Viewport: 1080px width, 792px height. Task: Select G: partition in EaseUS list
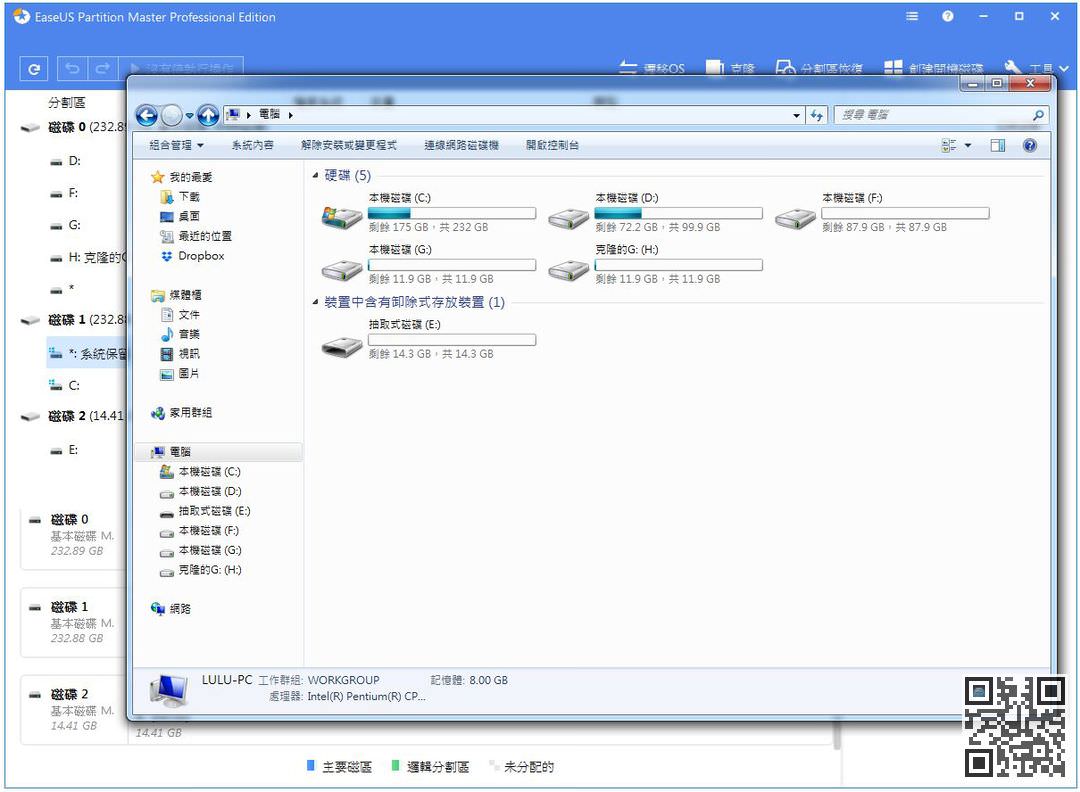[65, 225]
